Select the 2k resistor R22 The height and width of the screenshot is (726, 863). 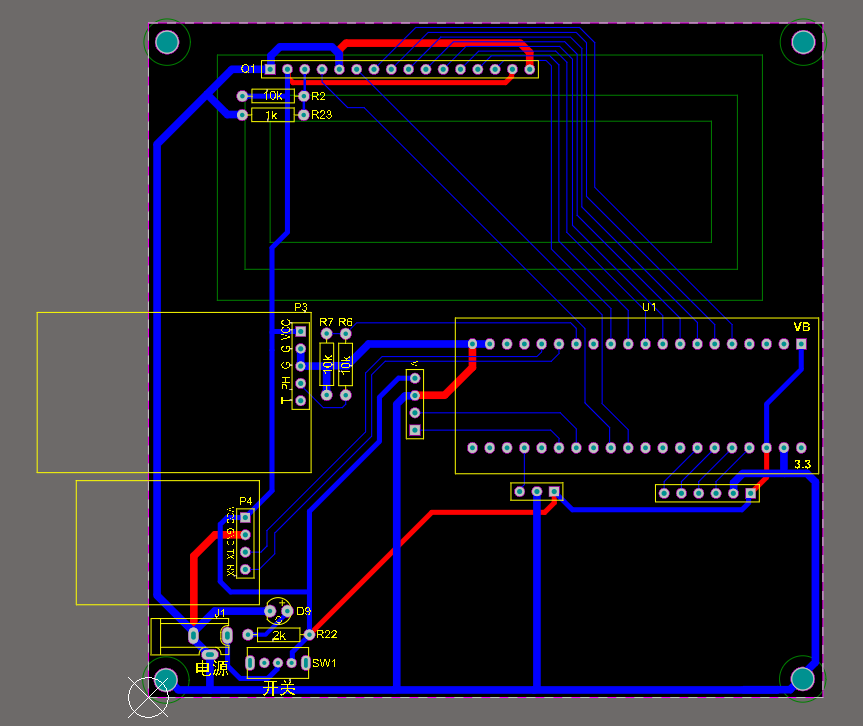click(x=280, y=633)
